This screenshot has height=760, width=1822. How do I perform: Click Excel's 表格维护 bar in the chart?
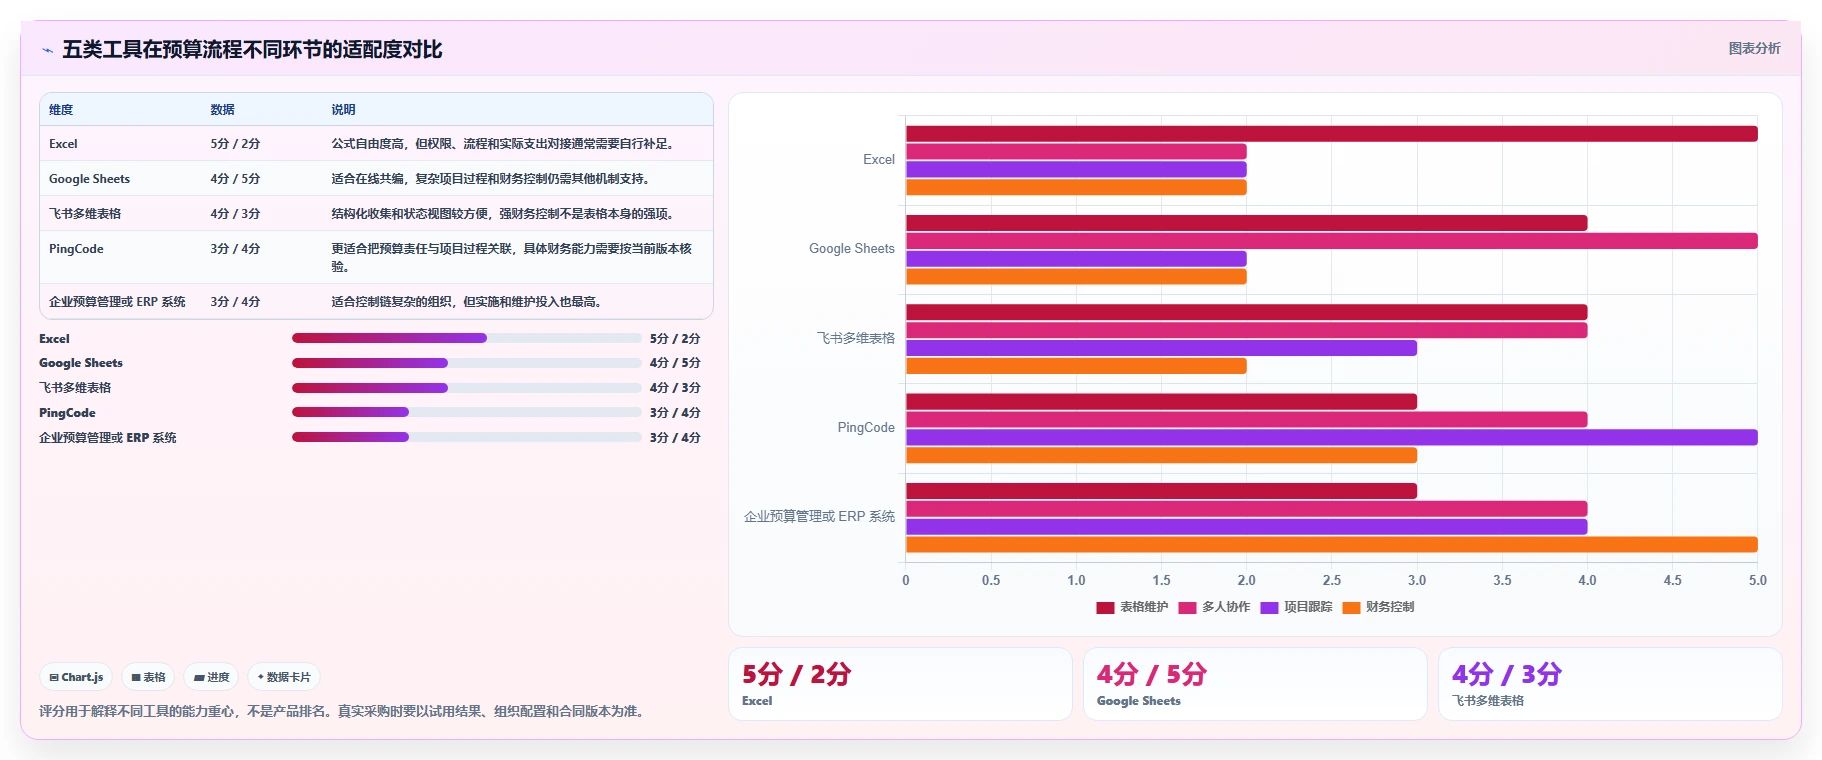pyautogui.click(x=1331, y=134)
